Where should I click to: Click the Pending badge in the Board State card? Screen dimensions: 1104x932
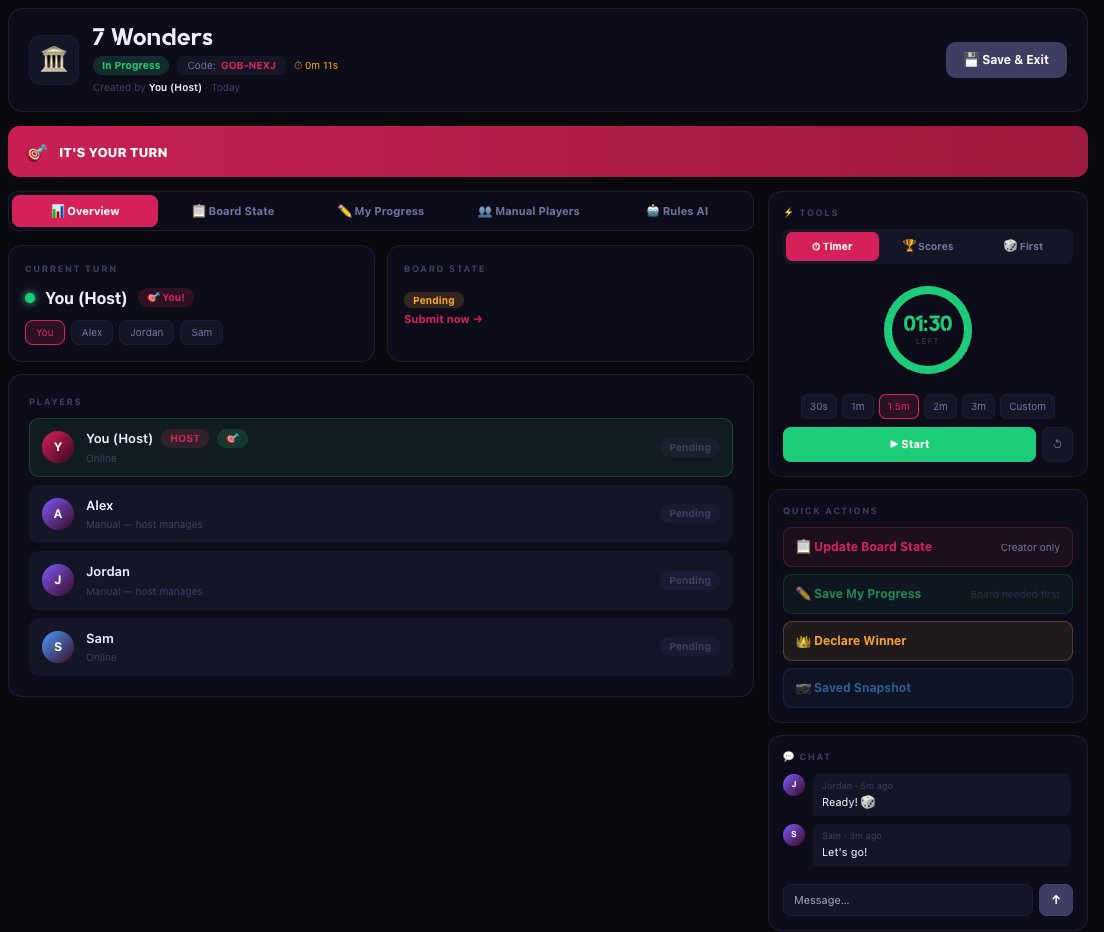tap(434, 300)
